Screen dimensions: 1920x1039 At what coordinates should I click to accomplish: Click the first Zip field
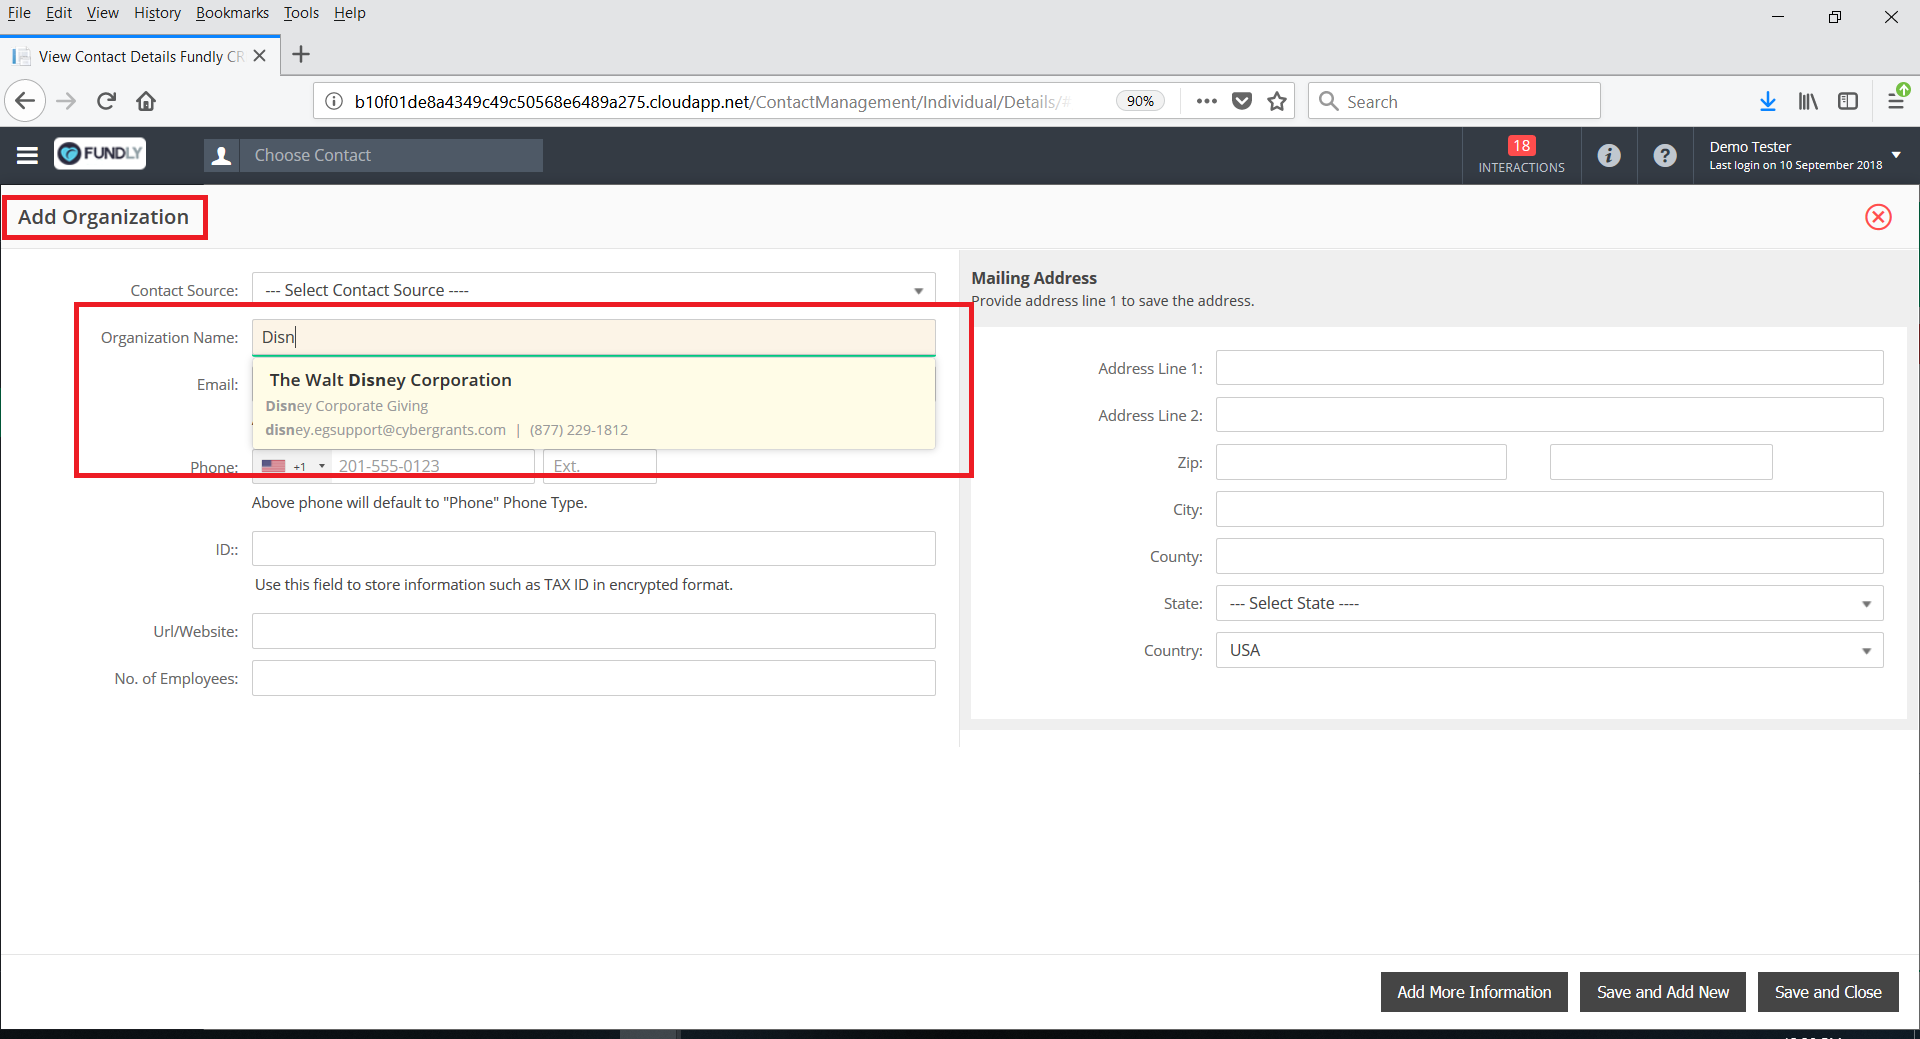1361,462
